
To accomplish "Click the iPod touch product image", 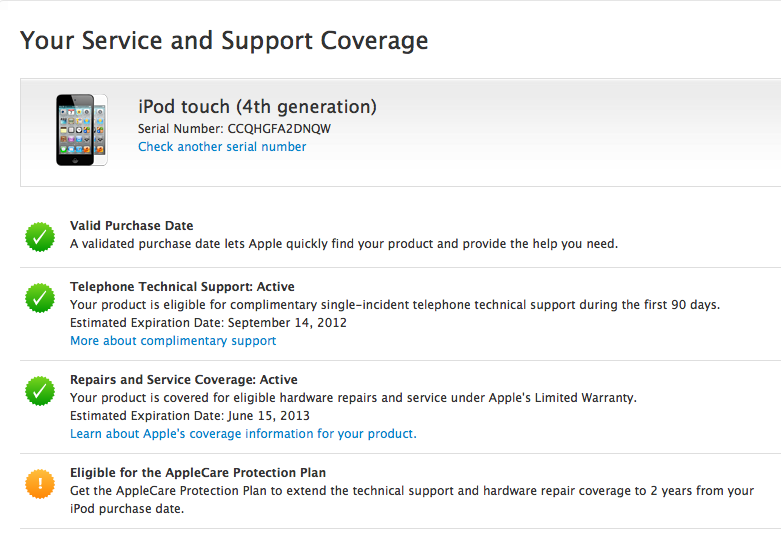I will tap(81, 130).
